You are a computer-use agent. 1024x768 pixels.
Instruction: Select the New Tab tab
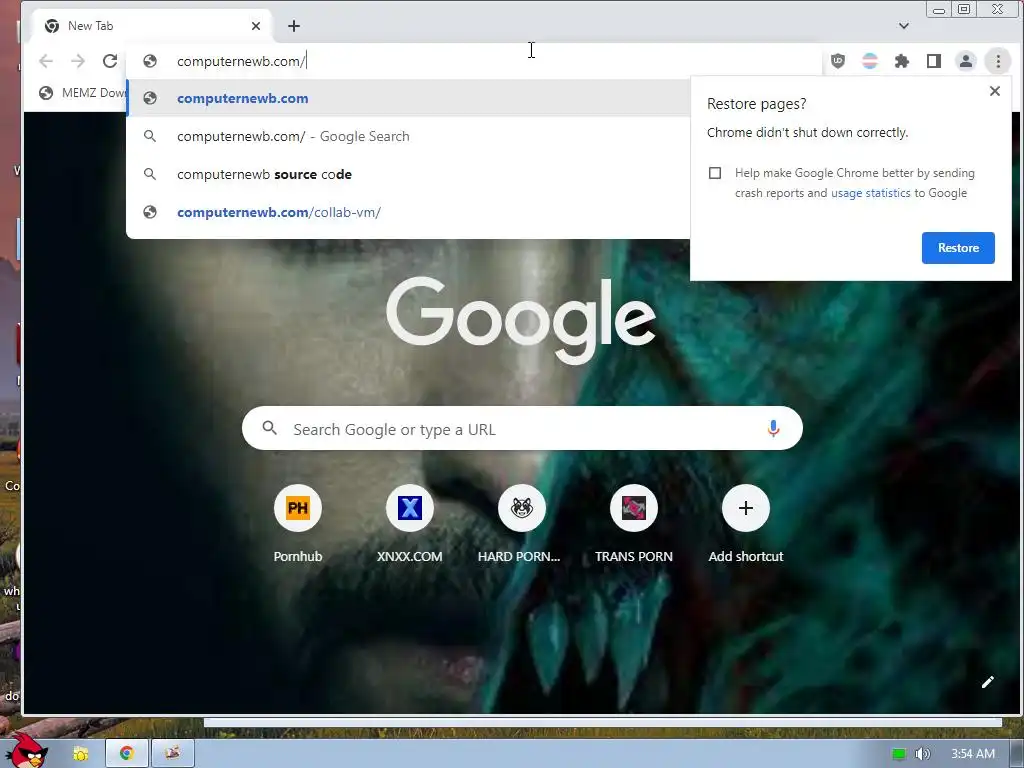tap(152, 26)
